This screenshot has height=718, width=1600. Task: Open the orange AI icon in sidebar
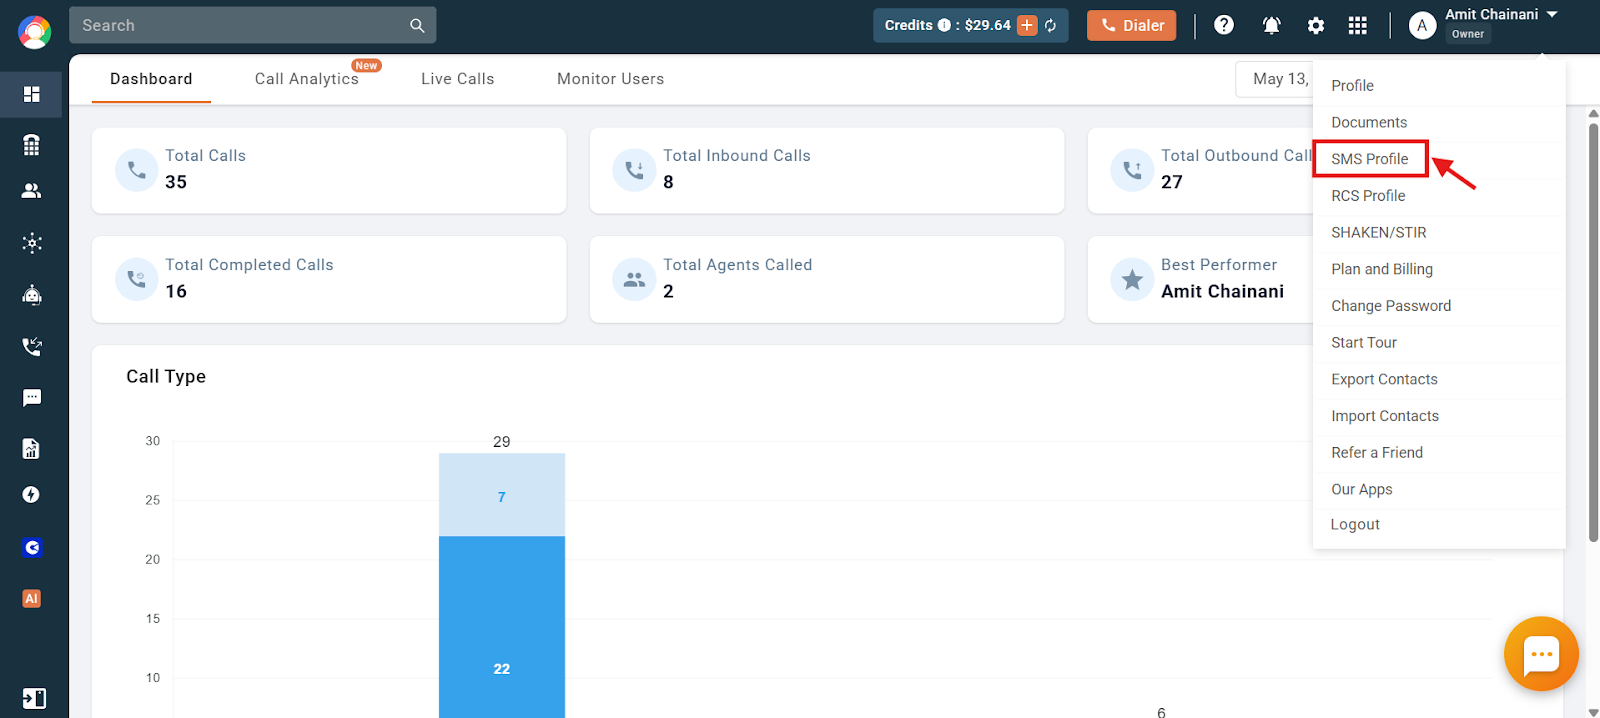point(32,598)
